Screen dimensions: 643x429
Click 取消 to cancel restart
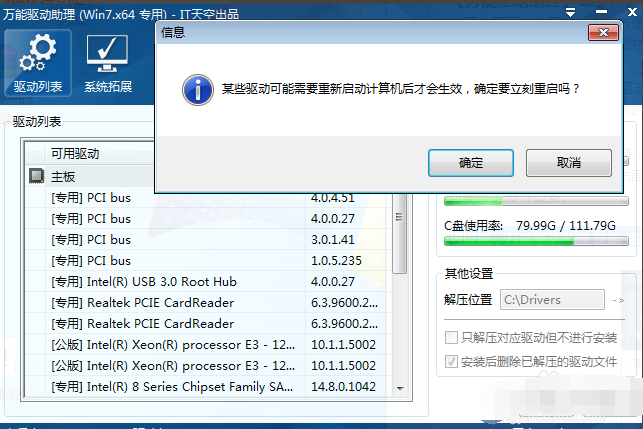point(568,163)
